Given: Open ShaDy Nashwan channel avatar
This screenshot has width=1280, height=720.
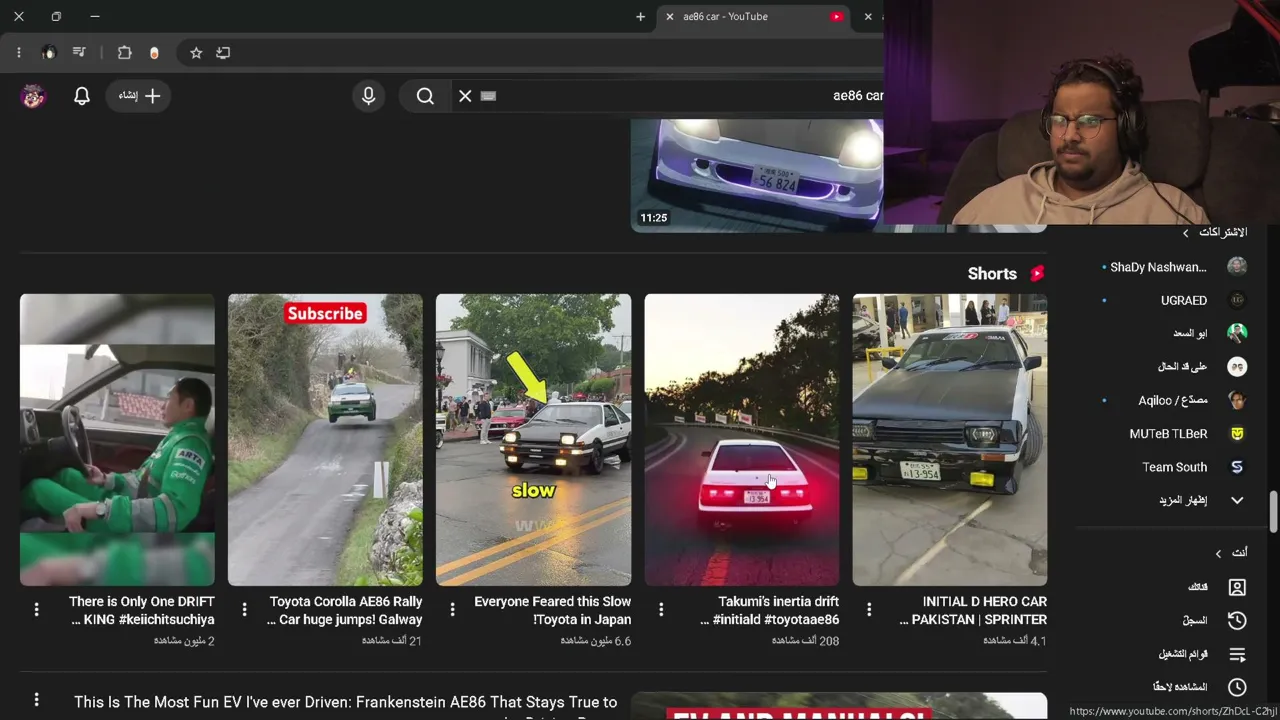Looking at the screenshot, I should pos(1237,267).
